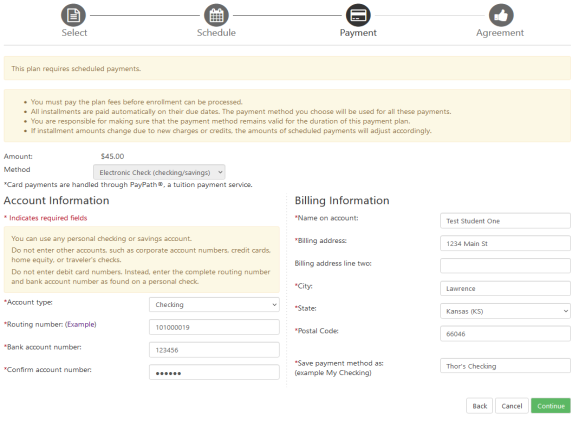Cancel the payment plan enrollment
579x427 pixels.
click(x=511, y=406)
